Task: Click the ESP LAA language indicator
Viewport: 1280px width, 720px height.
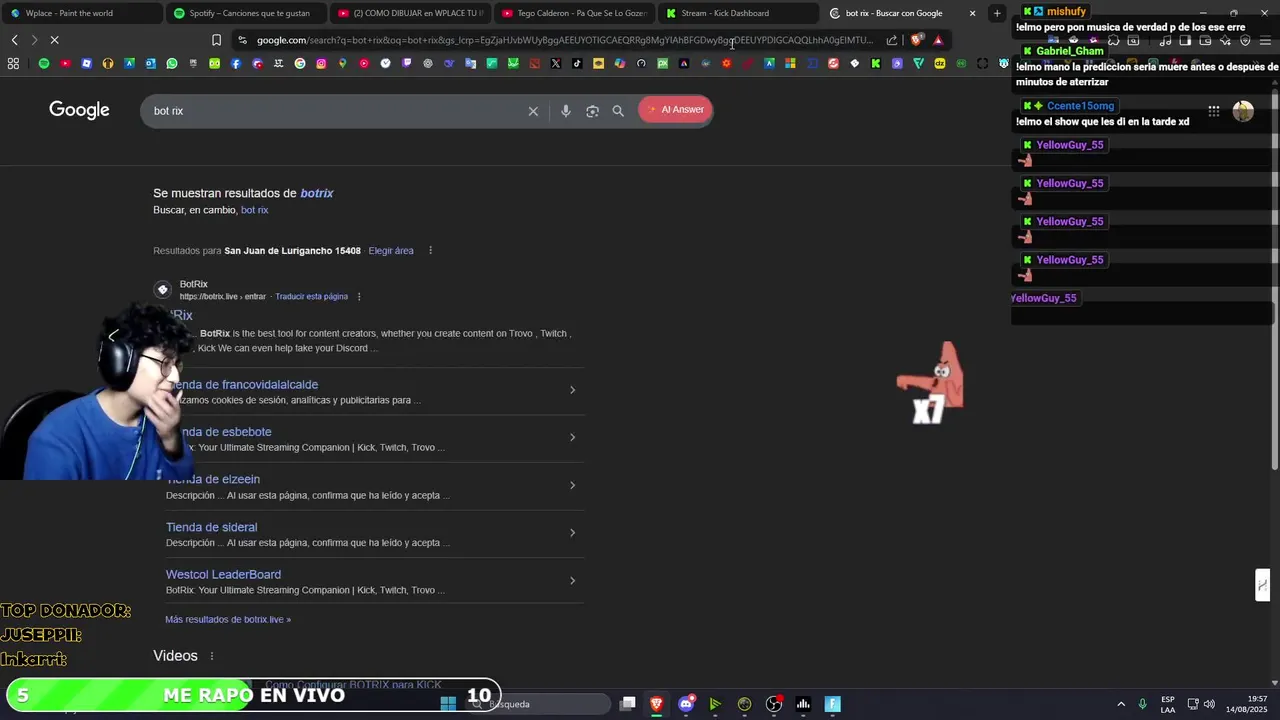Action: [1168, 704]
